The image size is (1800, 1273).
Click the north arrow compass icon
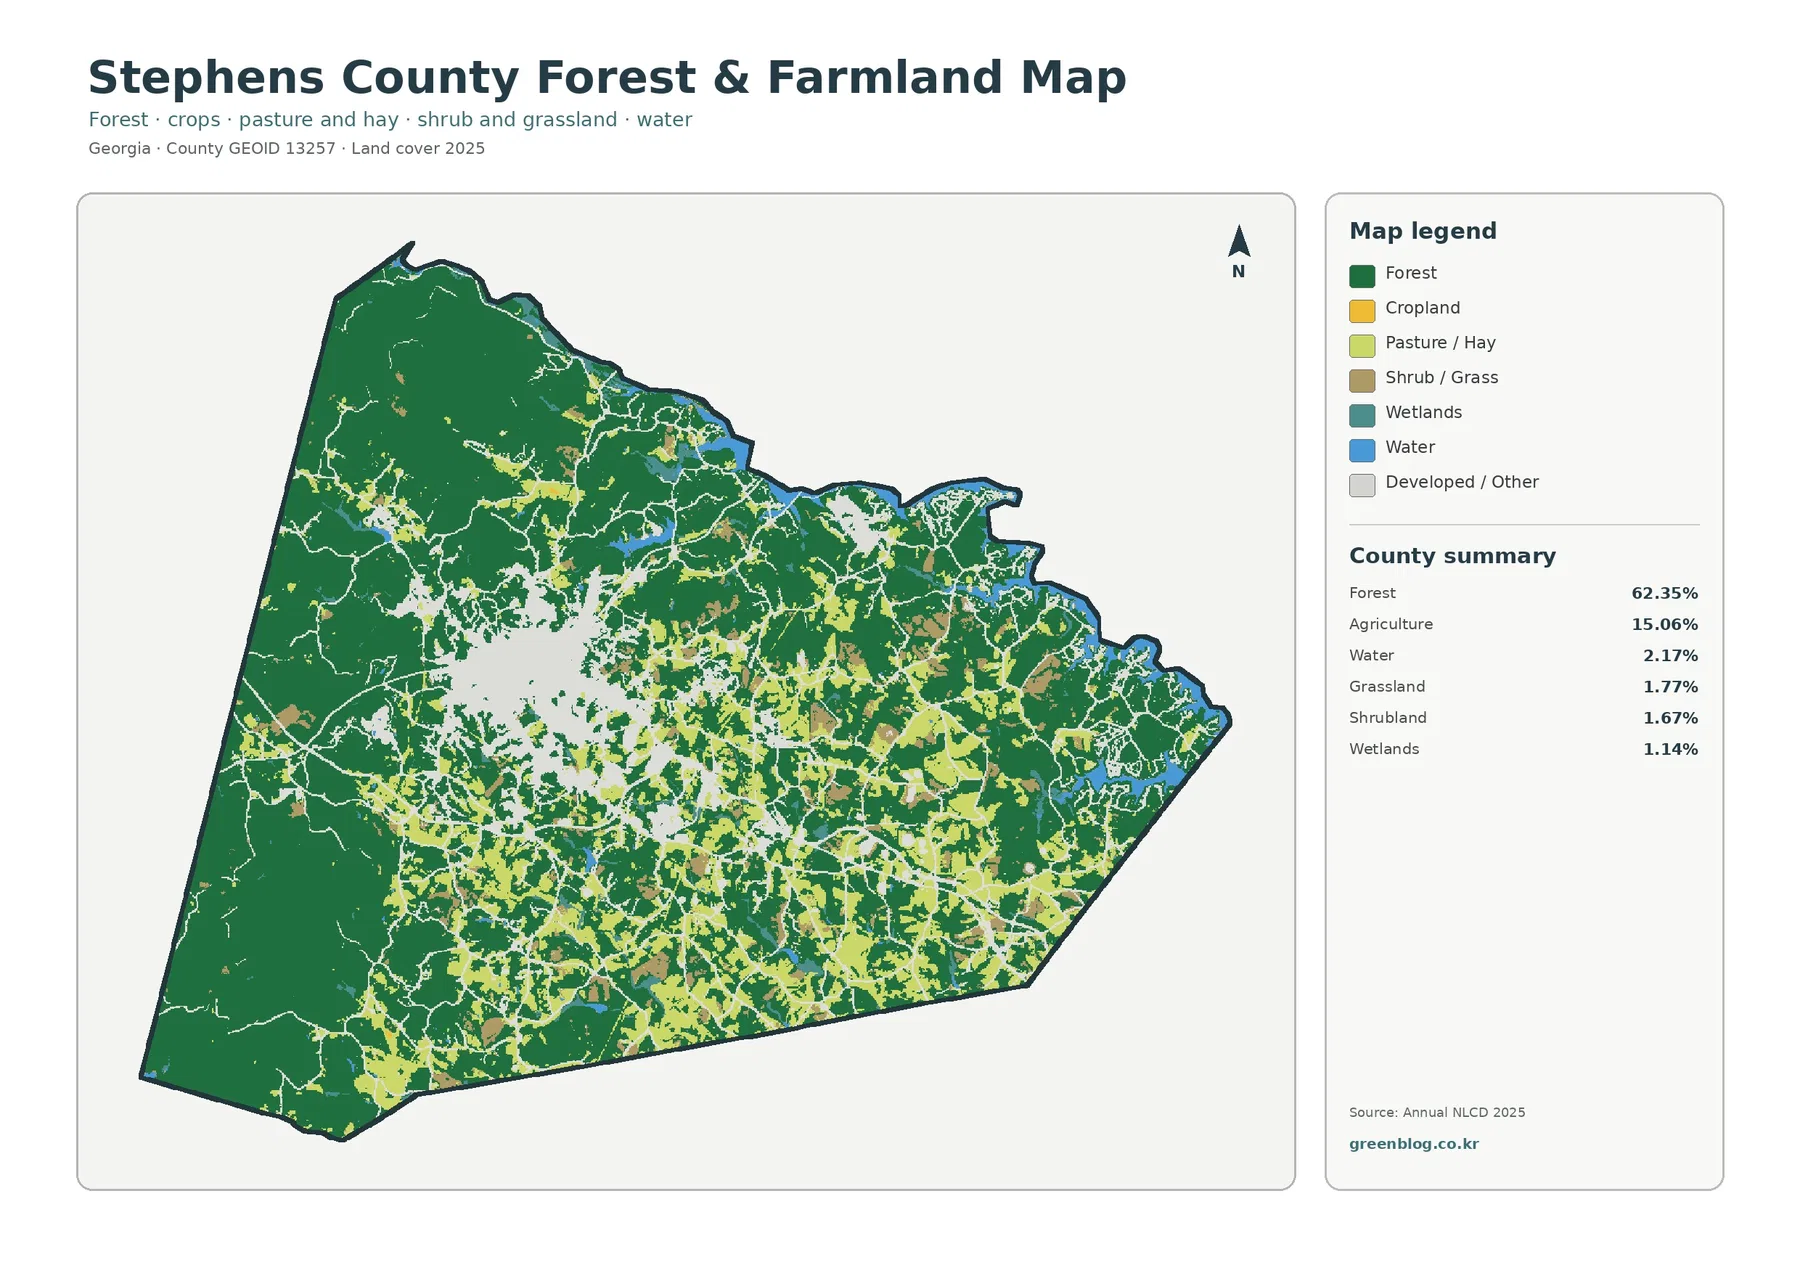[1239, 241]
